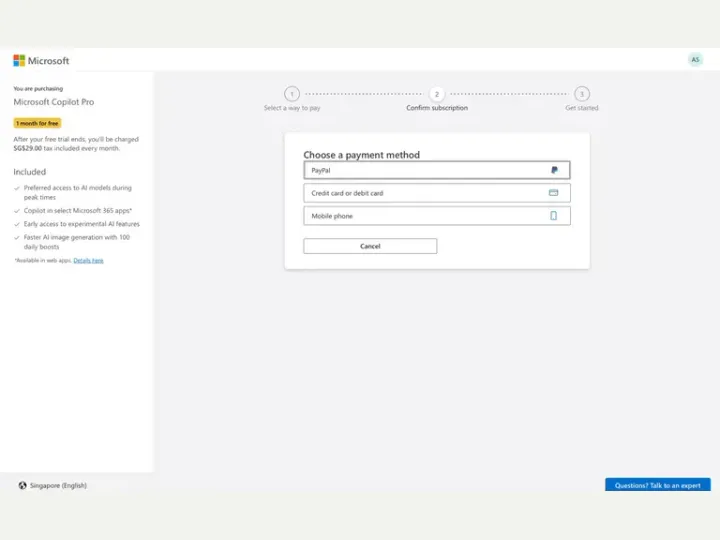
Task: Click the Microsoft logo
Action: click(41, 61)
